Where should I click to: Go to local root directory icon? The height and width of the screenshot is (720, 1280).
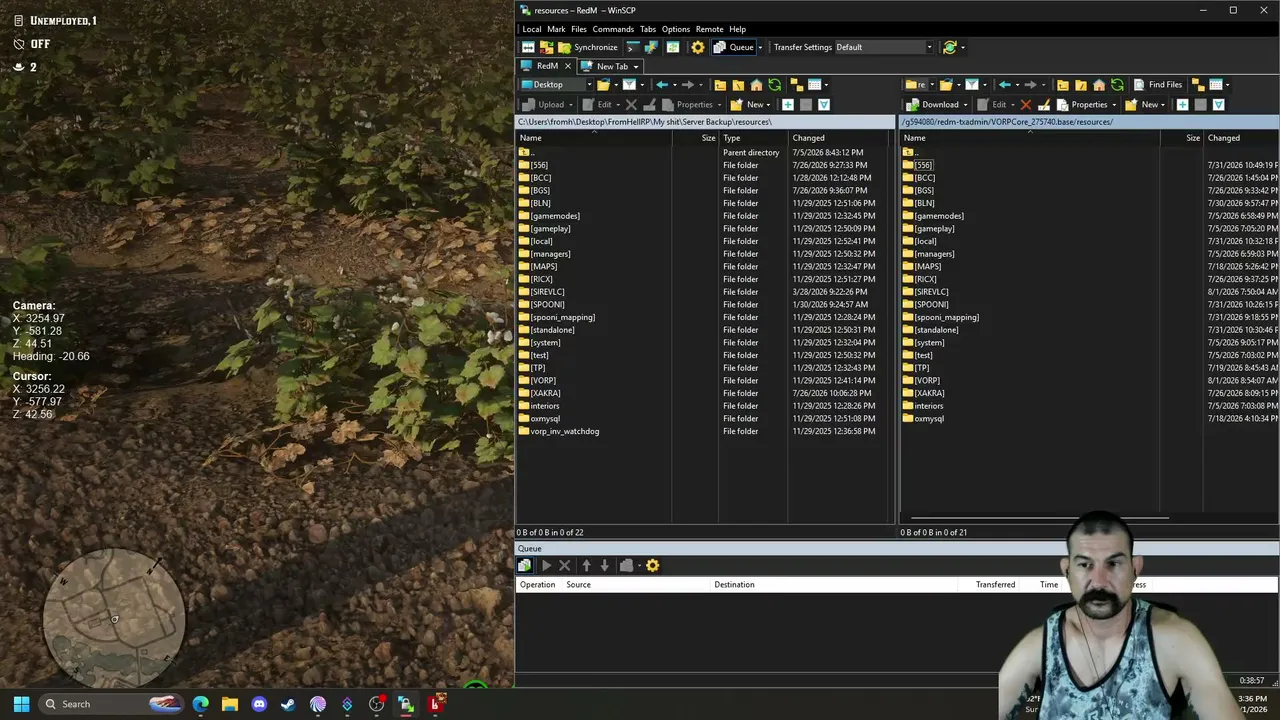(738, 85)
